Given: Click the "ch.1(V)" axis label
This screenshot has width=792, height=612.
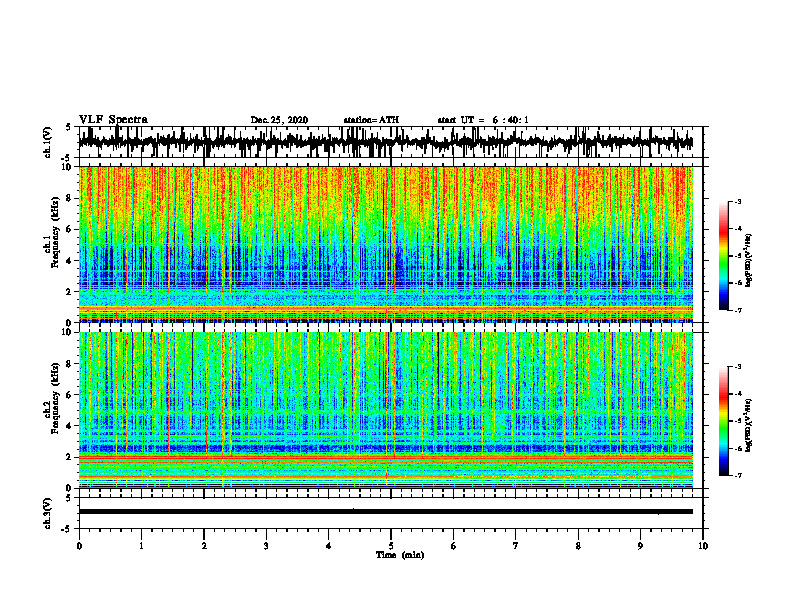Looking at the screenshot, I should pos(48,142).
